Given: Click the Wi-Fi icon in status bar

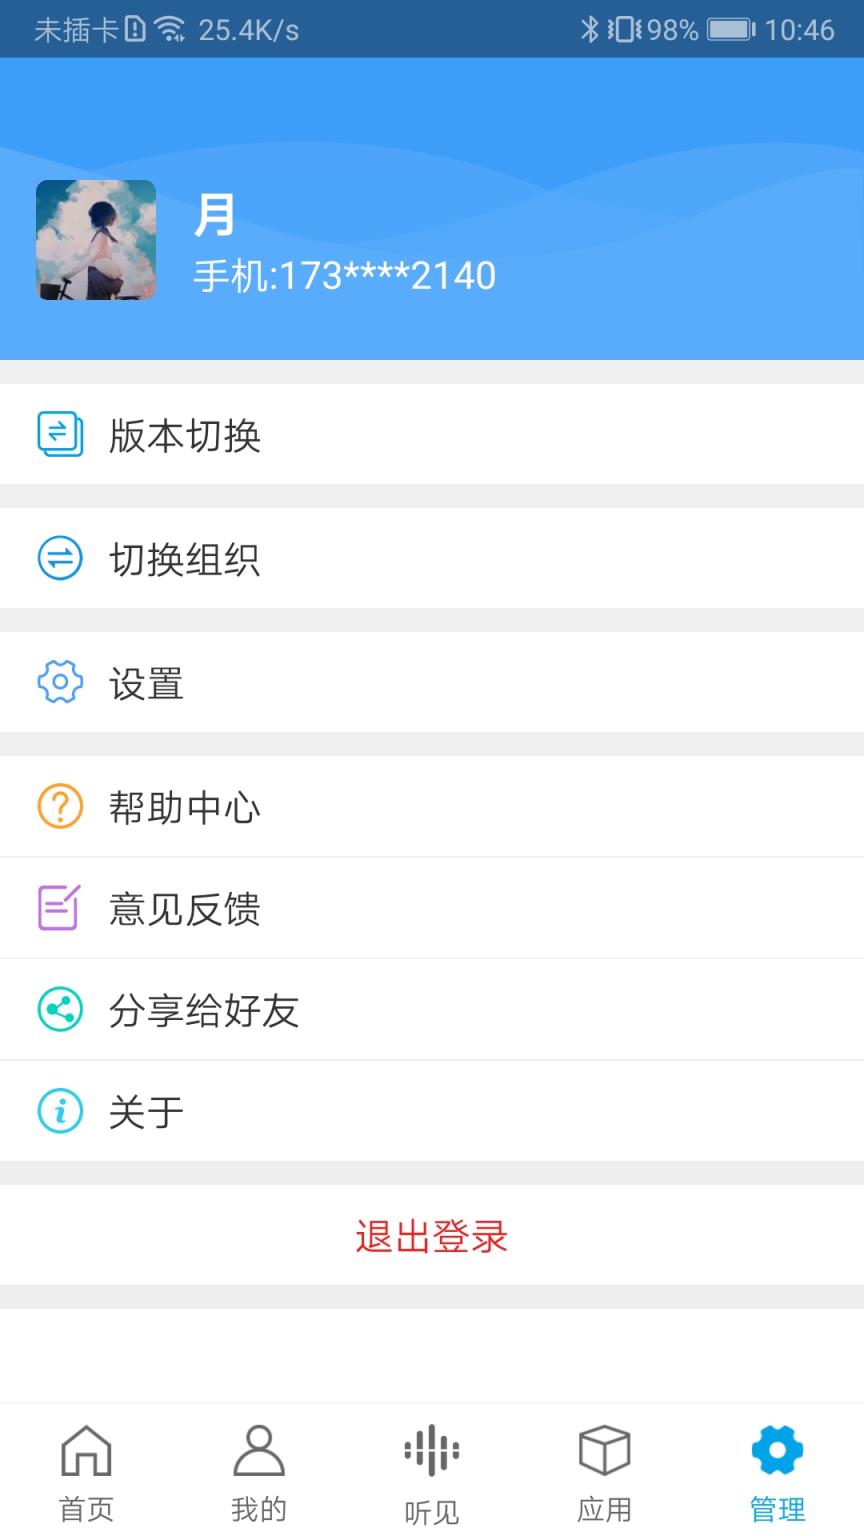Looking at the screenshot, I should click(x=169, y=29).
